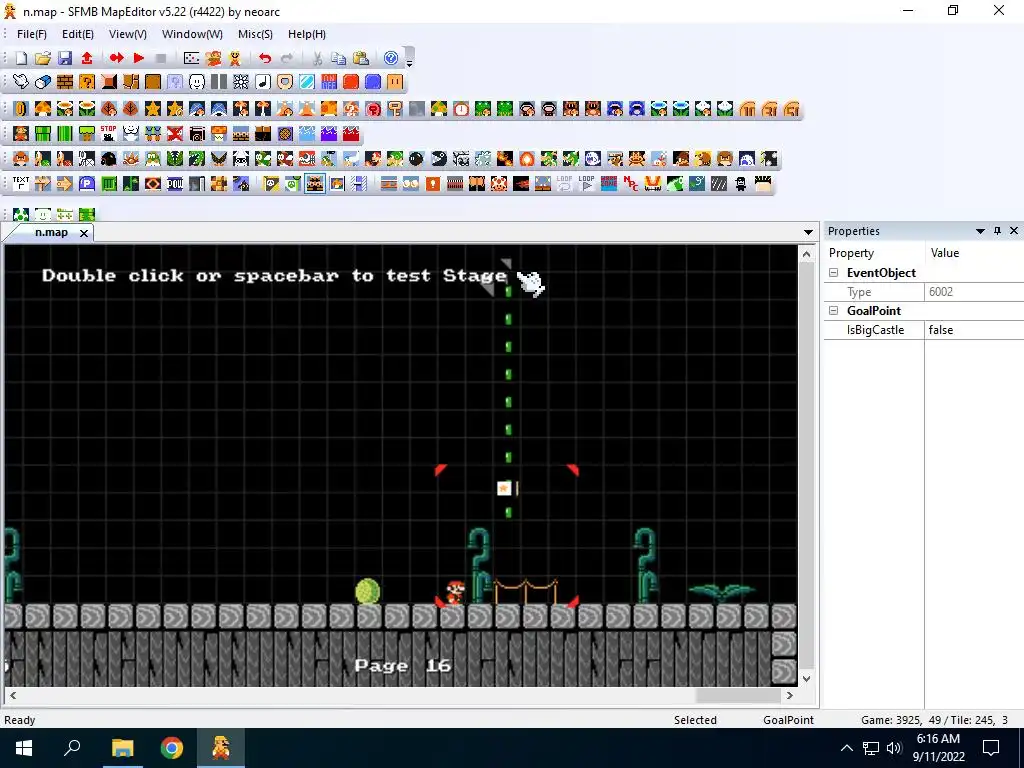The image size is (1024, 768).
Task: Close the n.map tab
Action: pyautogui.click(x=84, y=233)
